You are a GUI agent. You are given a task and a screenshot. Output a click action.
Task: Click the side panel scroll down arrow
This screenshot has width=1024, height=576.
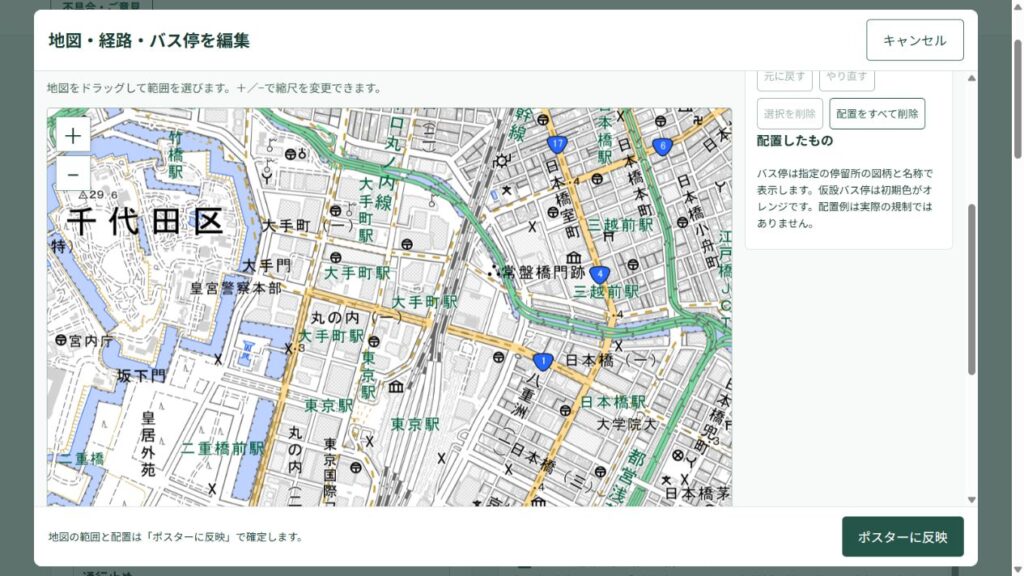click(971, 500)
